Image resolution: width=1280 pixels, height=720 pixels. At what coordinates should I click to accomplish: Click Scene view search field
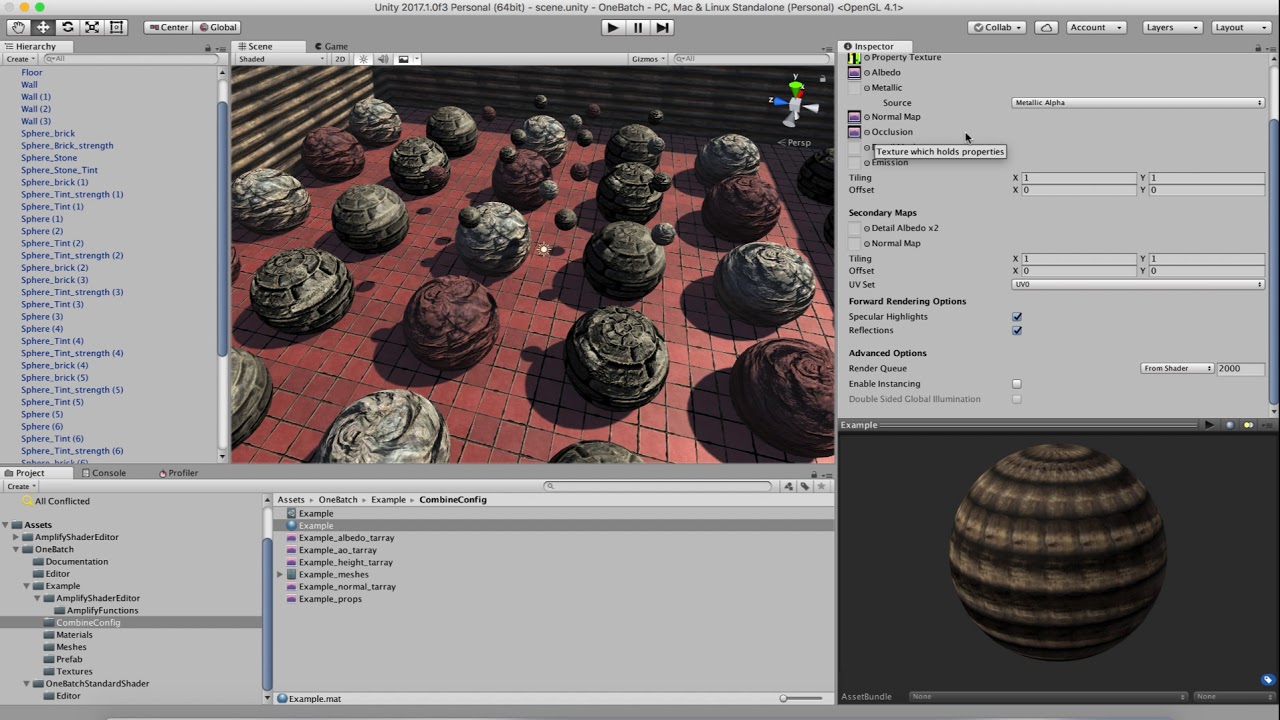750,59
